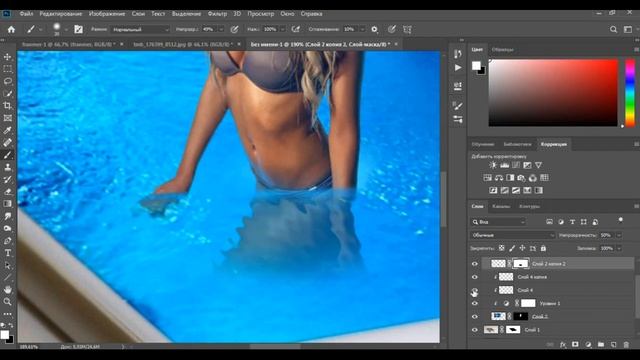Viewport: 640px width, 360px height.
Task: Open the Изображение menu
Action: click(107, 14)
